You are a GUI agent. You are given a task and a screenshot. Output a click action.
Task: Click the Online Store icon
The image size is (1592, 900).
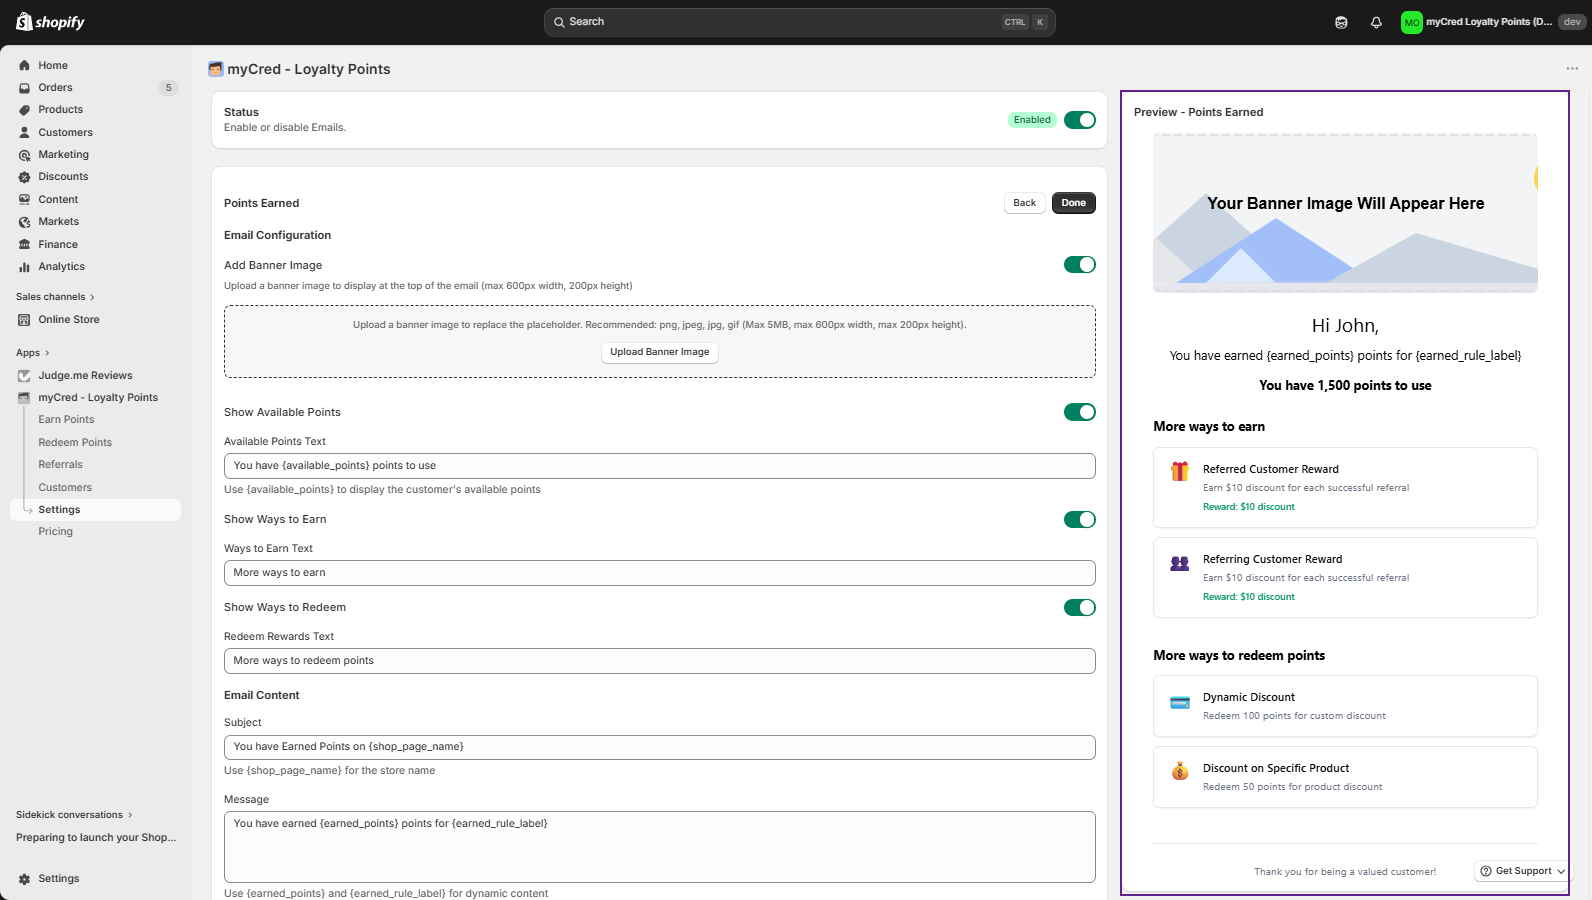click(25, 320)
